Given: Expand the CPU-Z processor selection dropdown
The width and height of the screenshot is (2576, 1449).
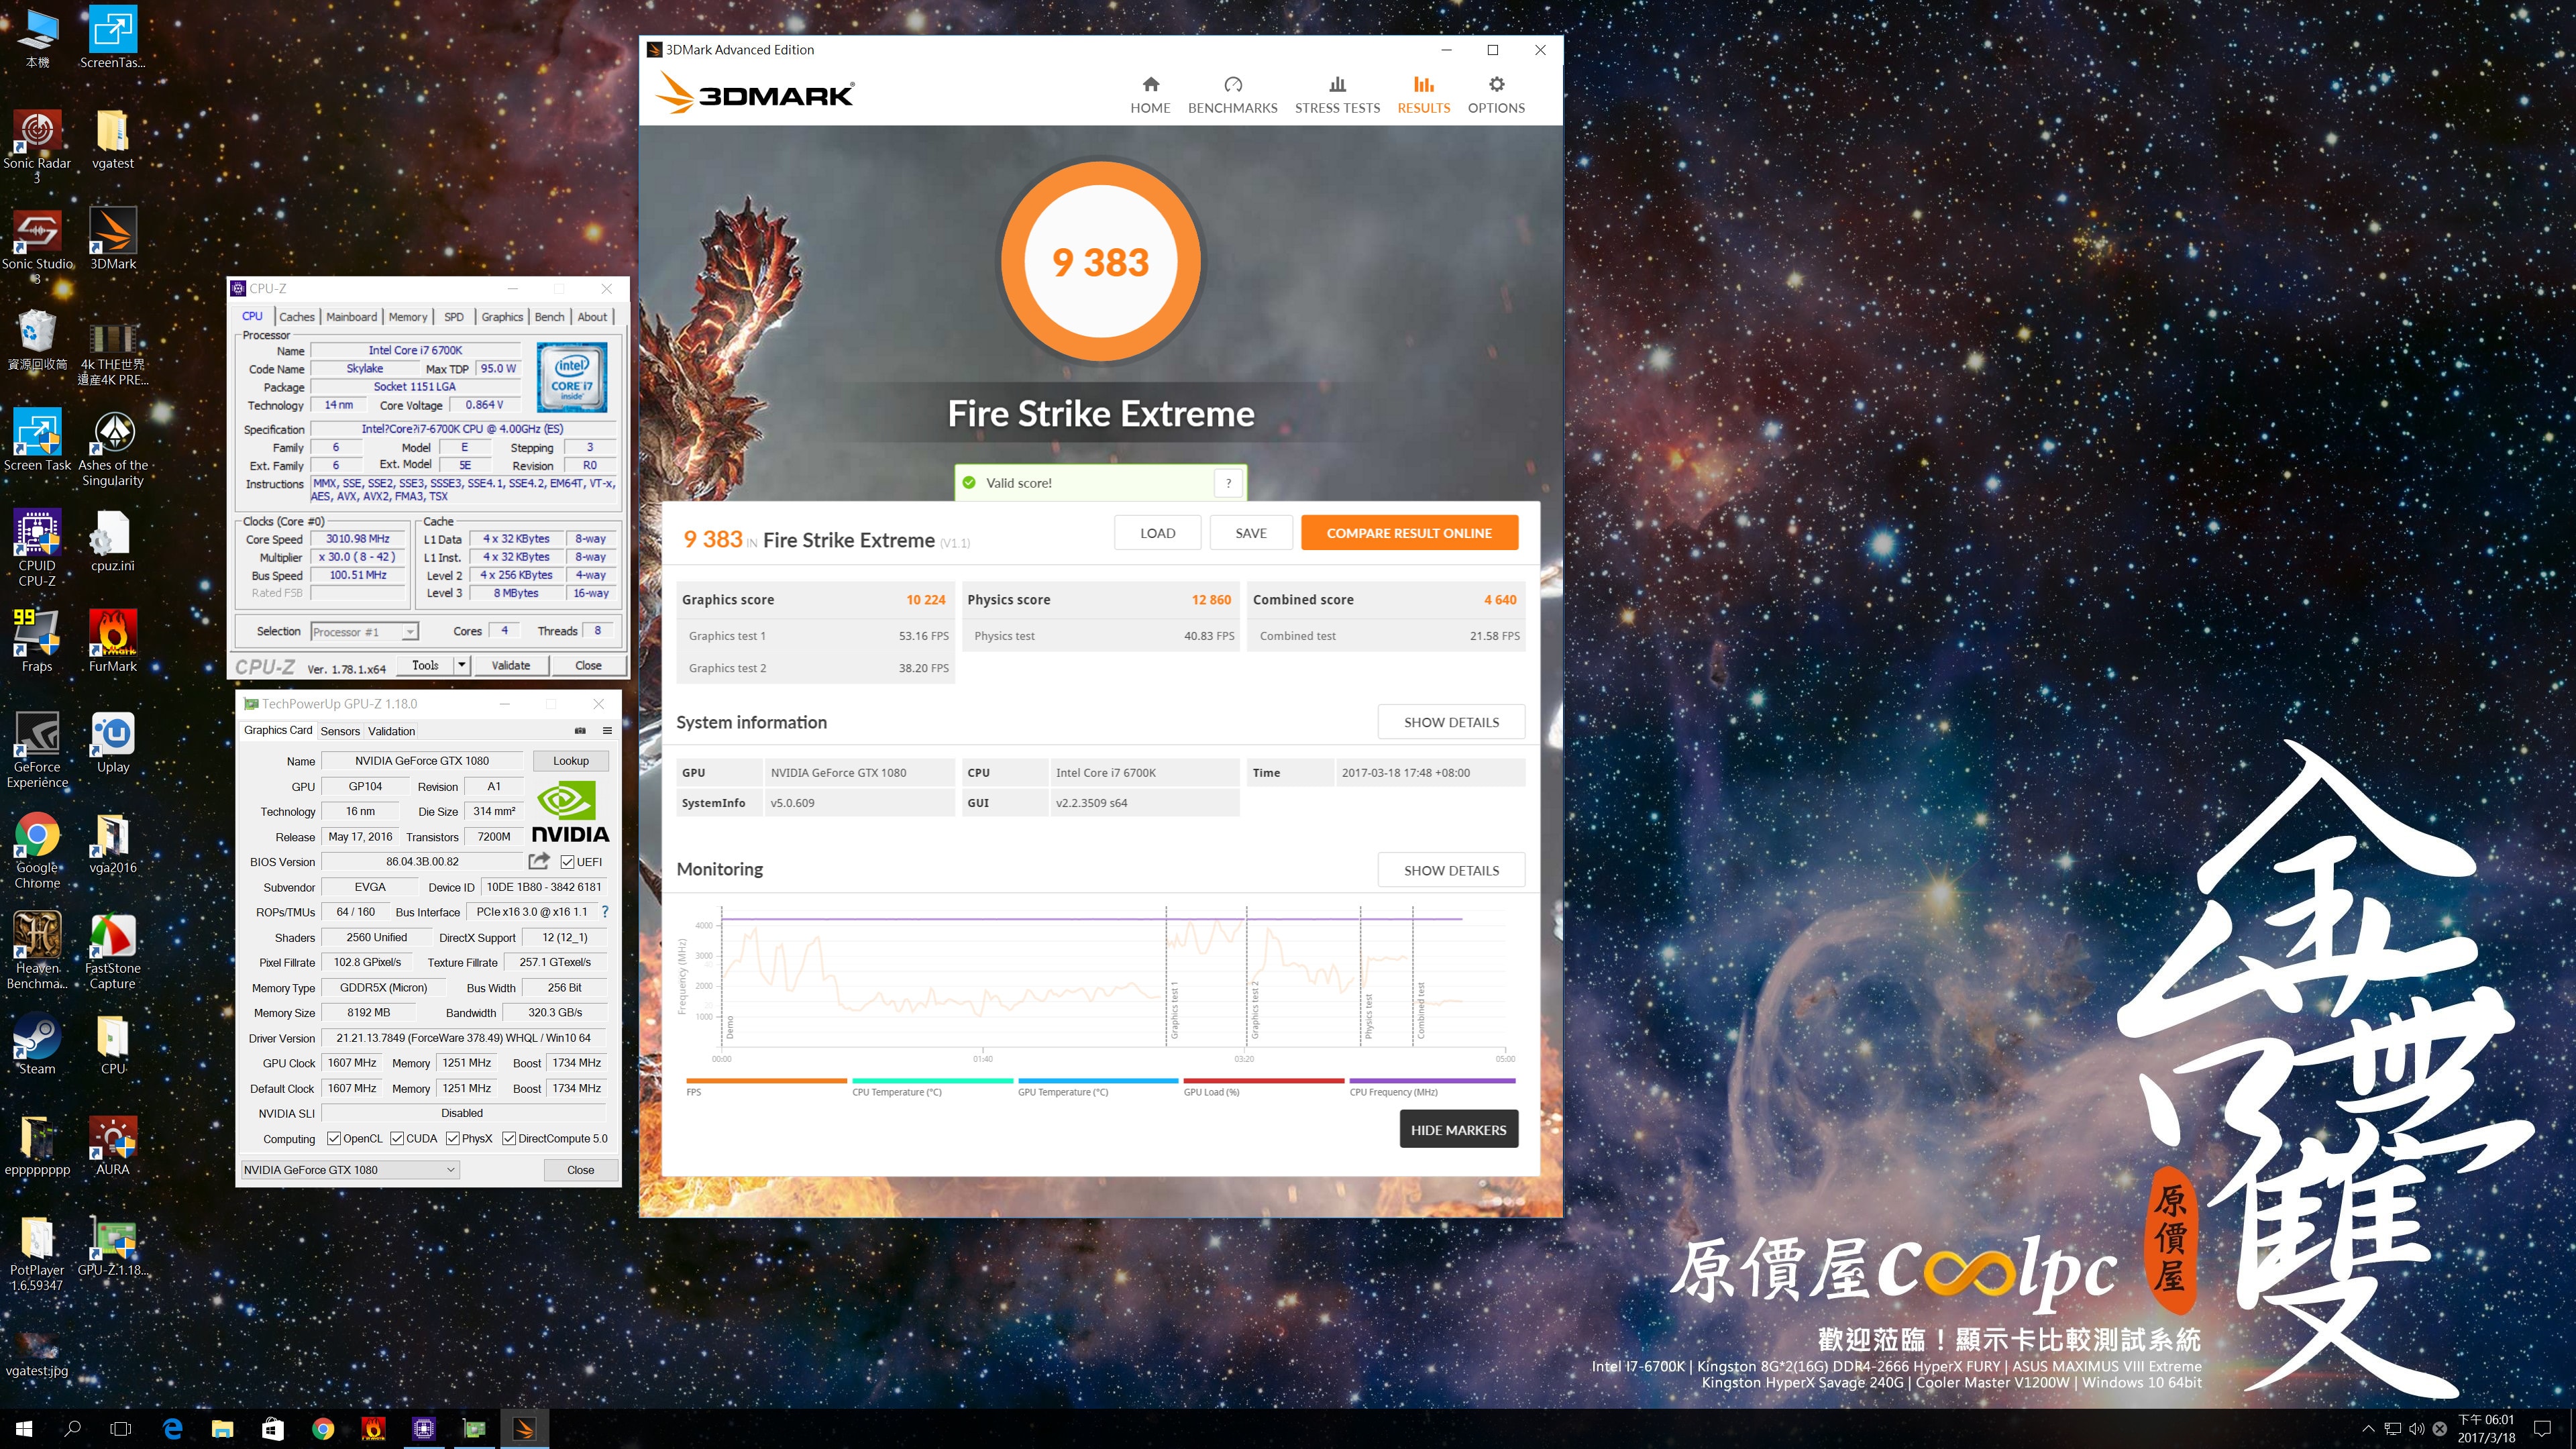Looking at the screenshot, I should tap(409, 632).
